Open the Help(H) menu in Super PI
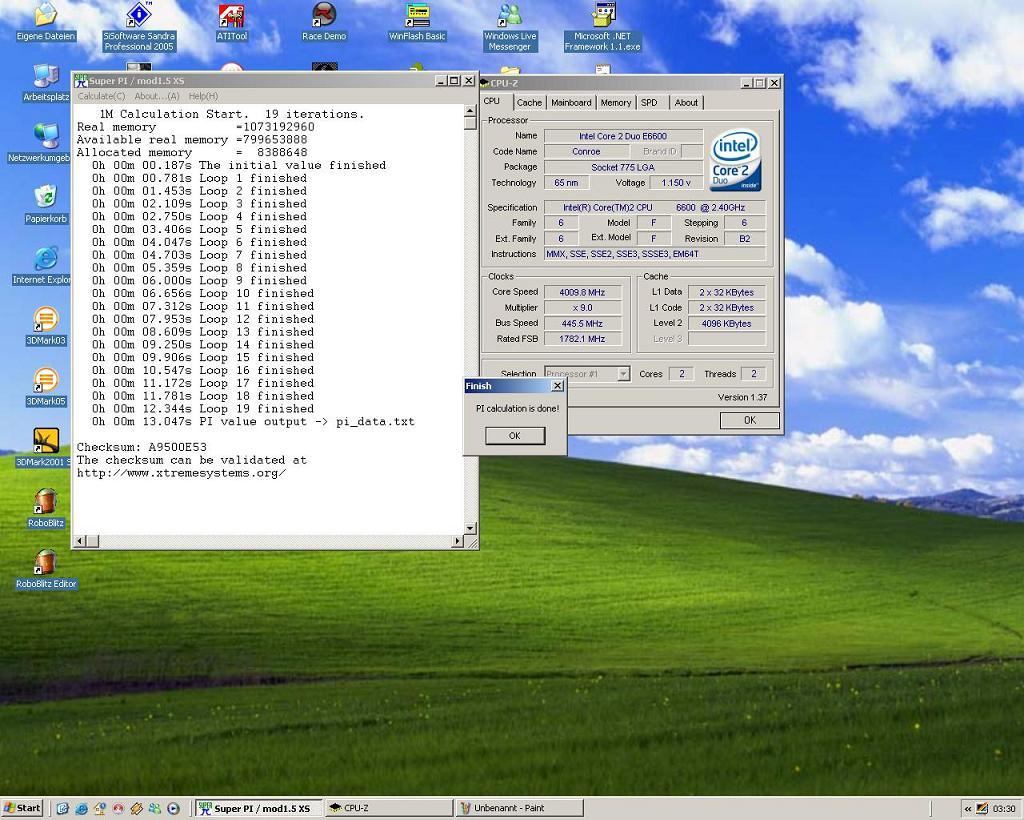 (x=203, y=96)
